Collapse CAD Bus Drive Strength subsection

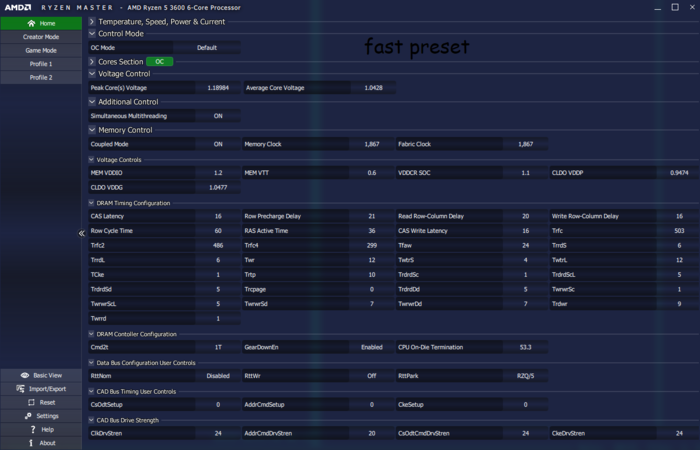92,420
